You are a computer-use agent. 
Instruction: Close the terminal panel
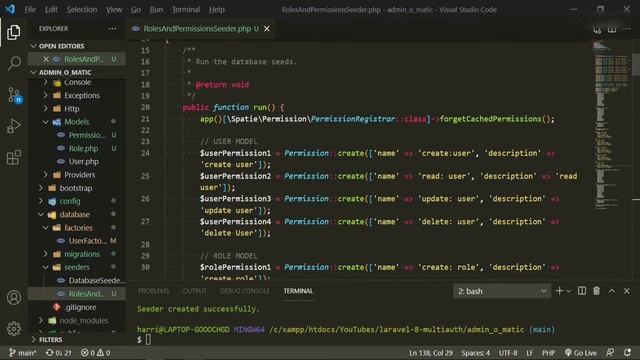627,291
